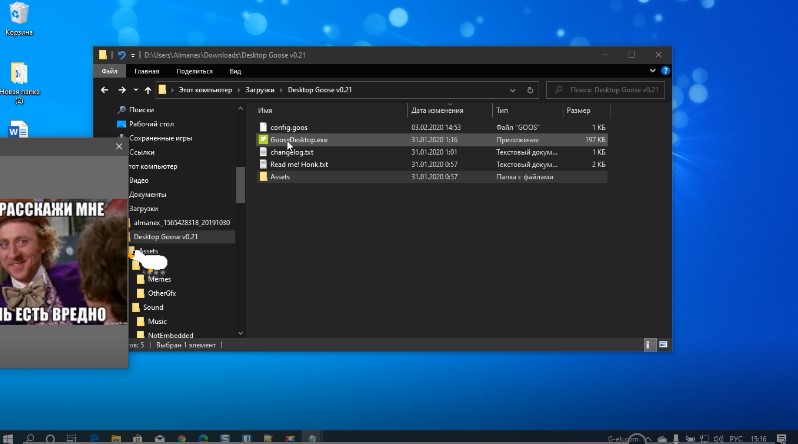Open the Windows Start button
Image resolution: width=798 pixels, height=444 pixels.
(8, 438)
